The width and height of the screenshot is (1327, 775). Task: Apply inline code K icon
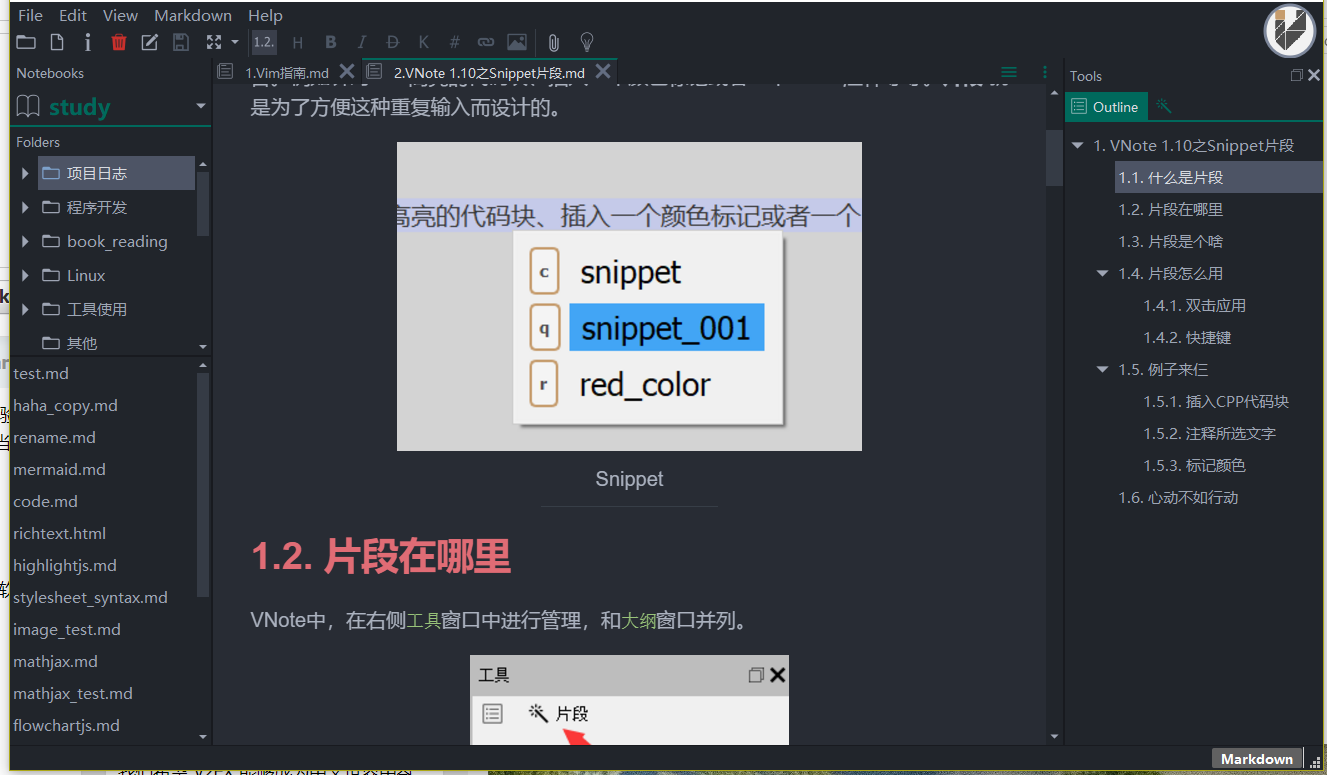(x=423, y=42)
